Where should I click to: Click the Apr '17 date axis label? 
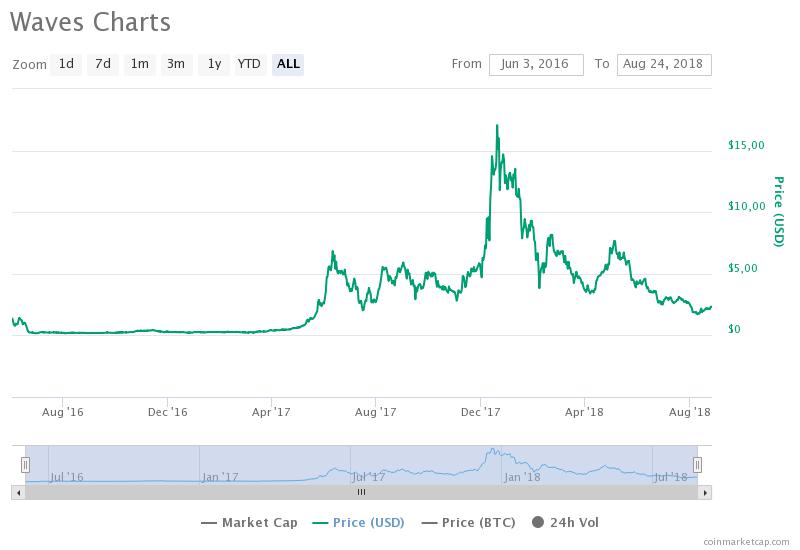271,412
